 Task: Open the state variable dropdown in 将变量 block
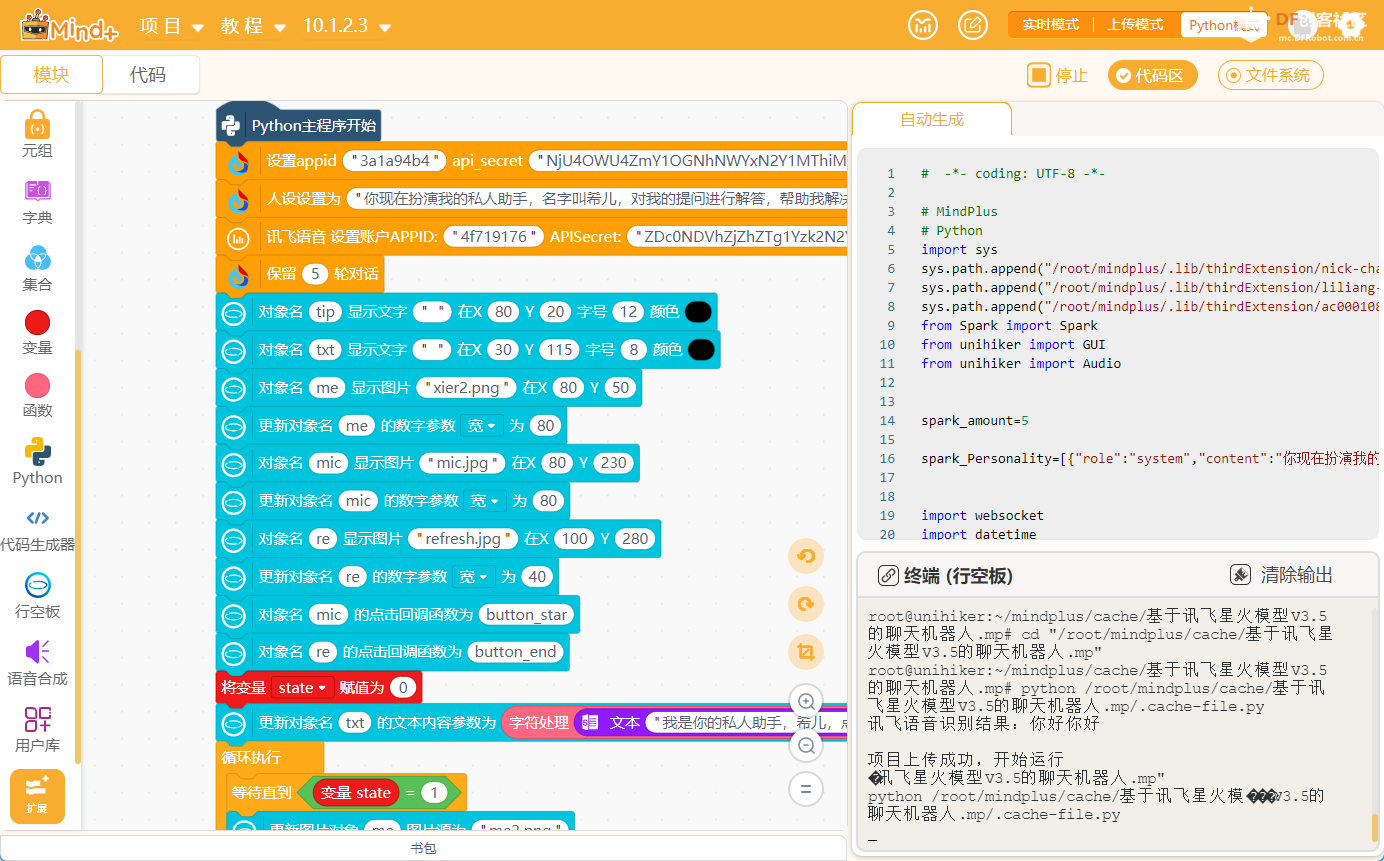[x=304, y=688]
